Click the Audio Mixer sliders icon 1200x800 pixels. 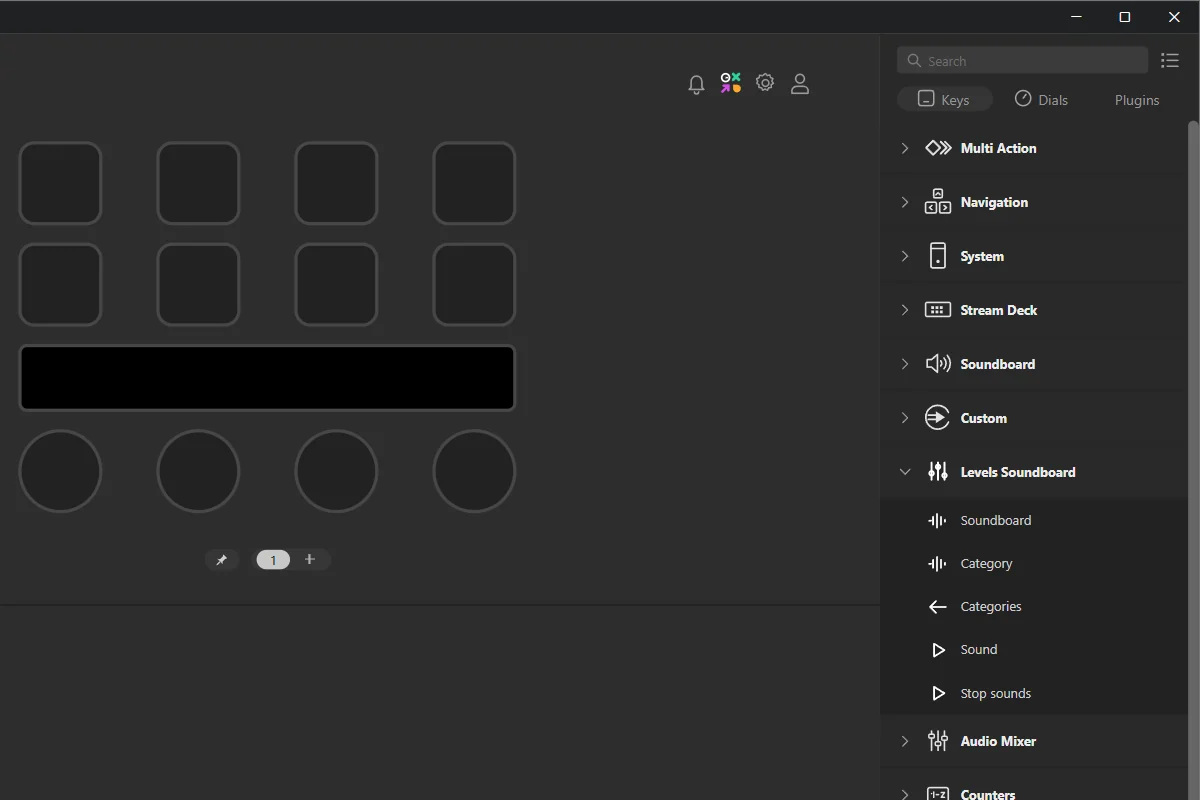click(938, 741)
